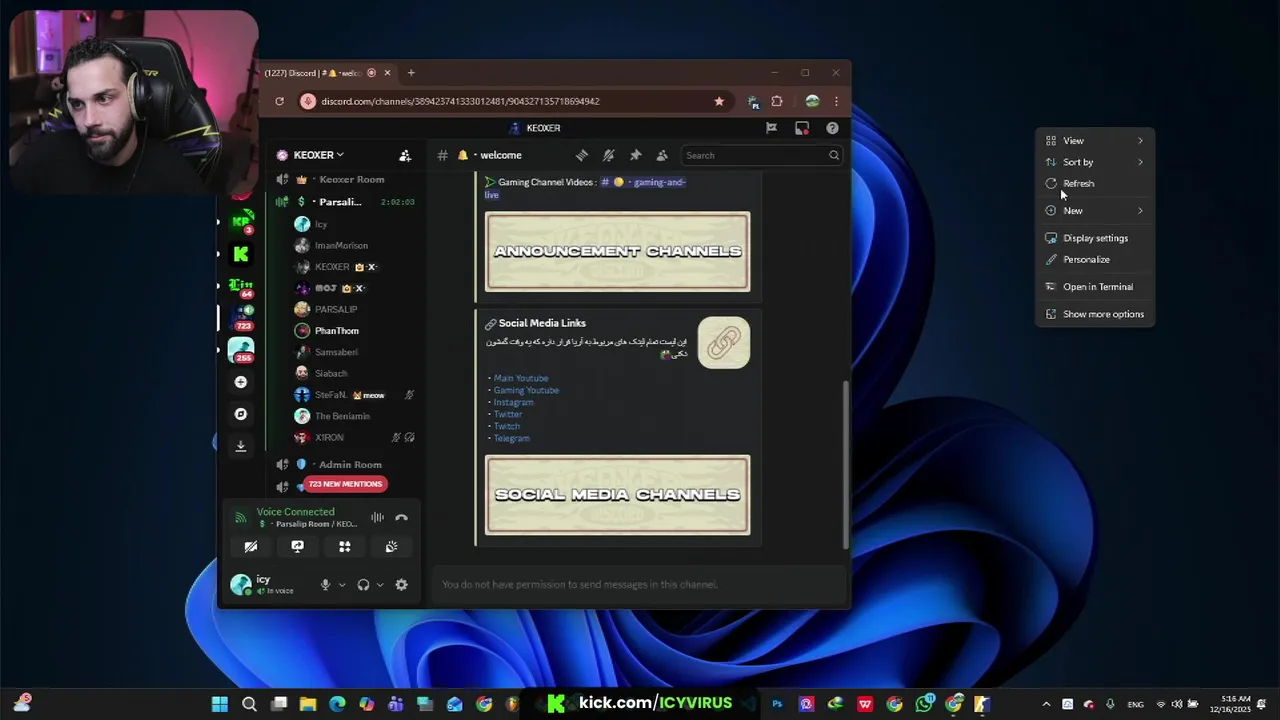Click the voice connection signal icon

(240, 517)
